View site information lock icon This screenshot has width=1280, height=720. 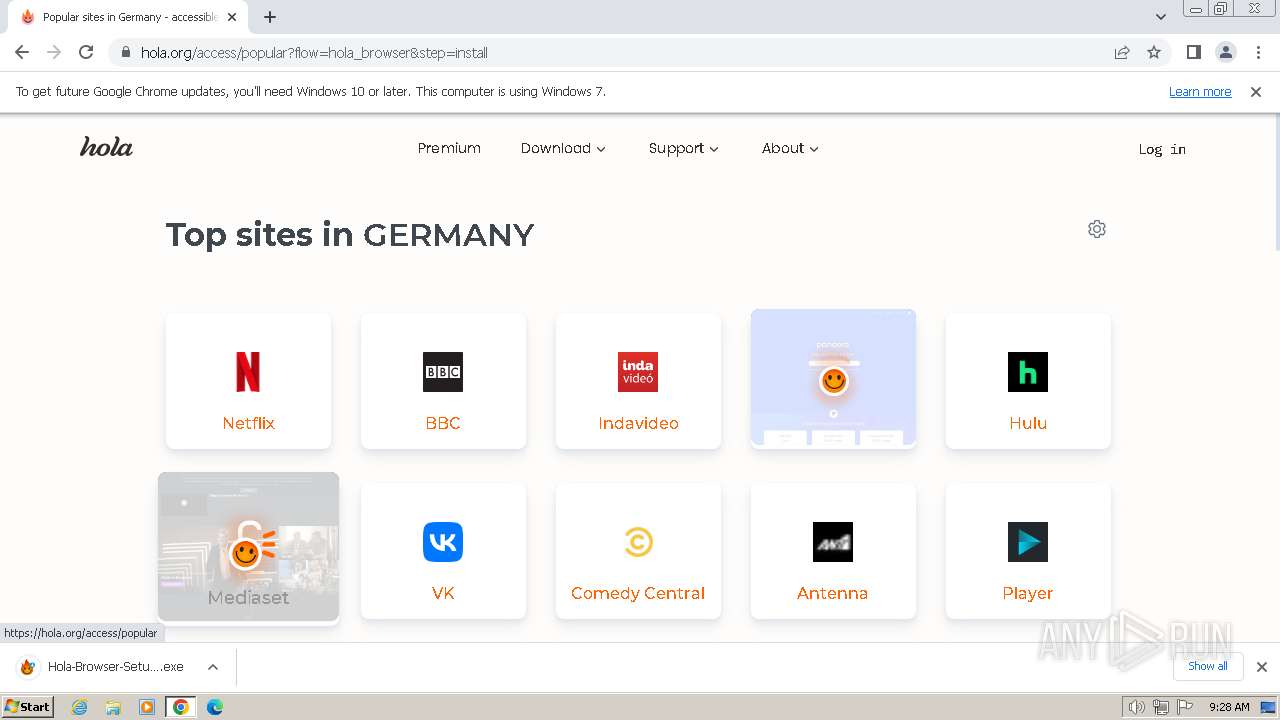tap(125, 52)
